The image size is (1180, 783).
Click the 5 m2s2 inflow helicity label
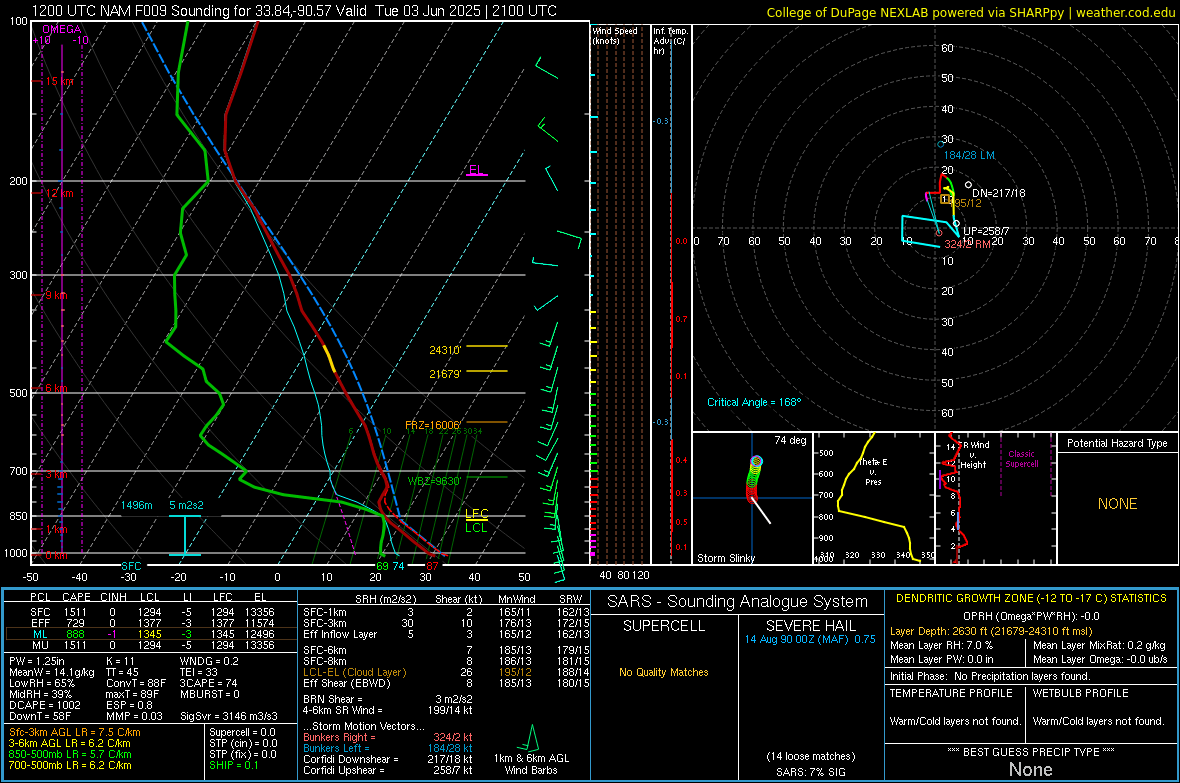(x=186, y=504)
